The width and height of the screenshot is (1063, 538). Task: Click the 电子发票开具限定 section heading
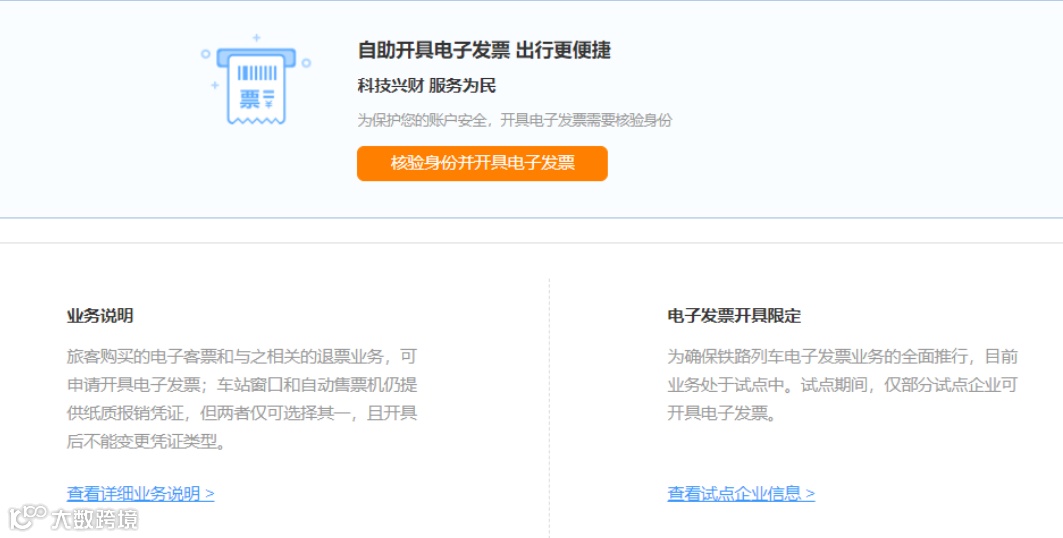[734, 316]
